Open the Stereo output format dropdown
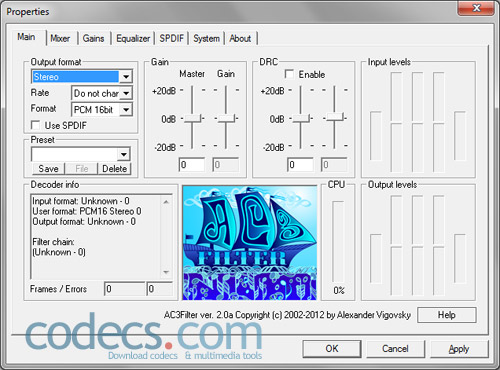 pyautogui.click(x=126, y=77)
